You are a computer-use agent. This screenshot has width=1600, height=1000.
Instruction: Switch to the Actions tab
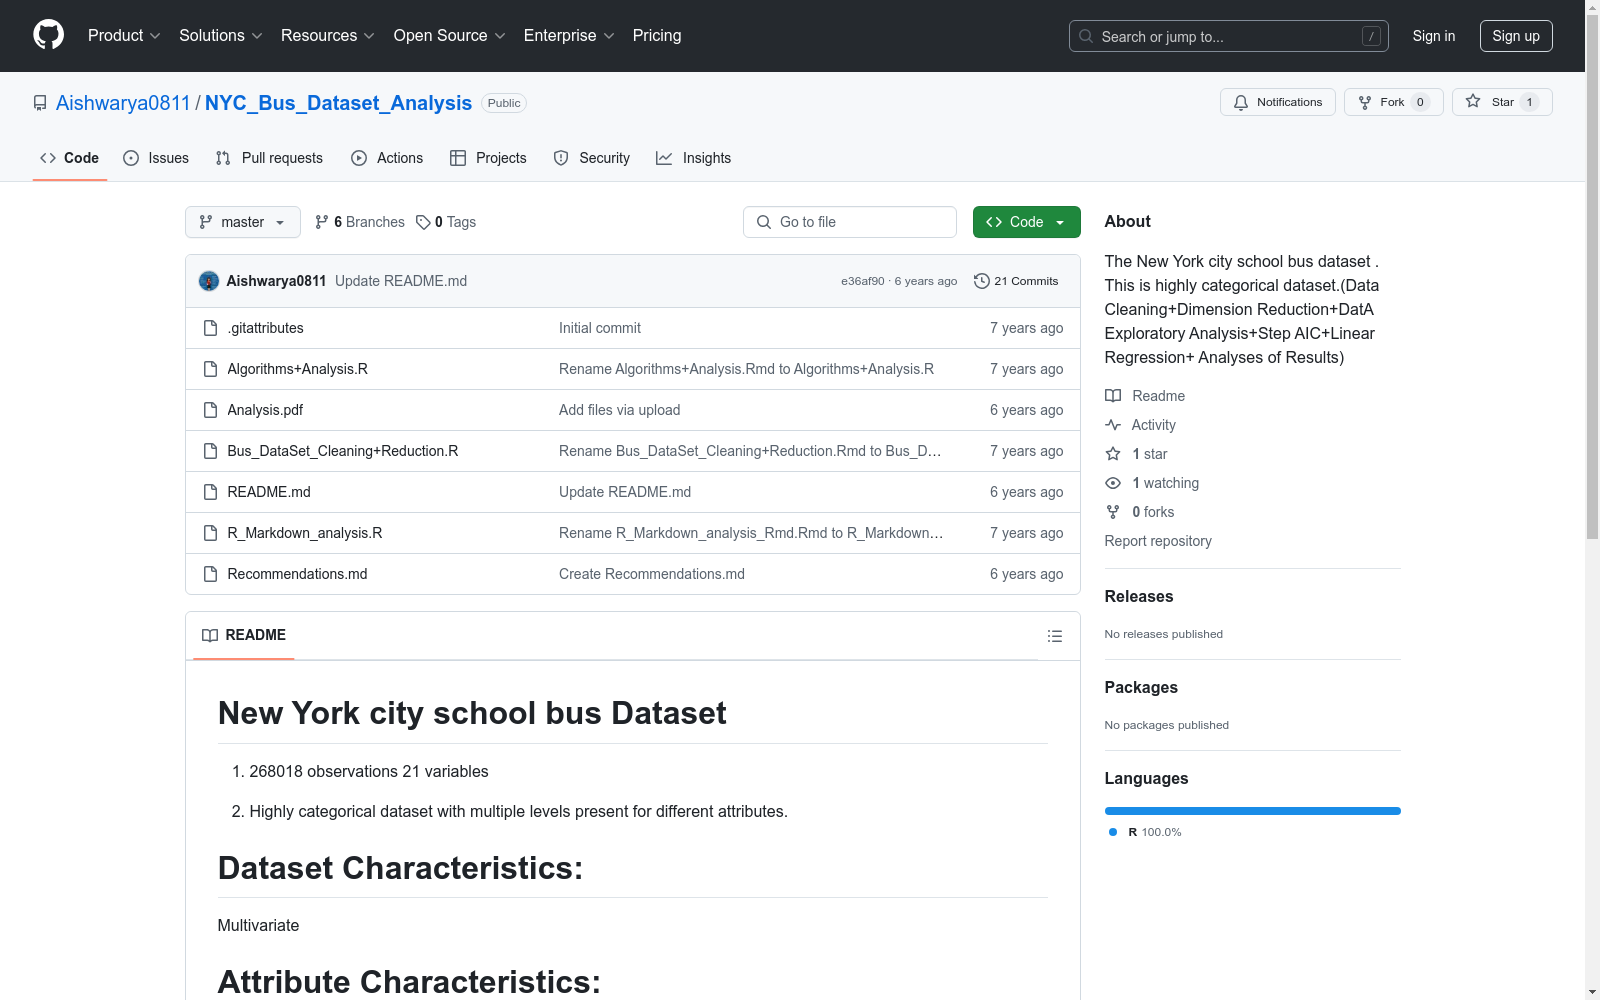[387, 158]
